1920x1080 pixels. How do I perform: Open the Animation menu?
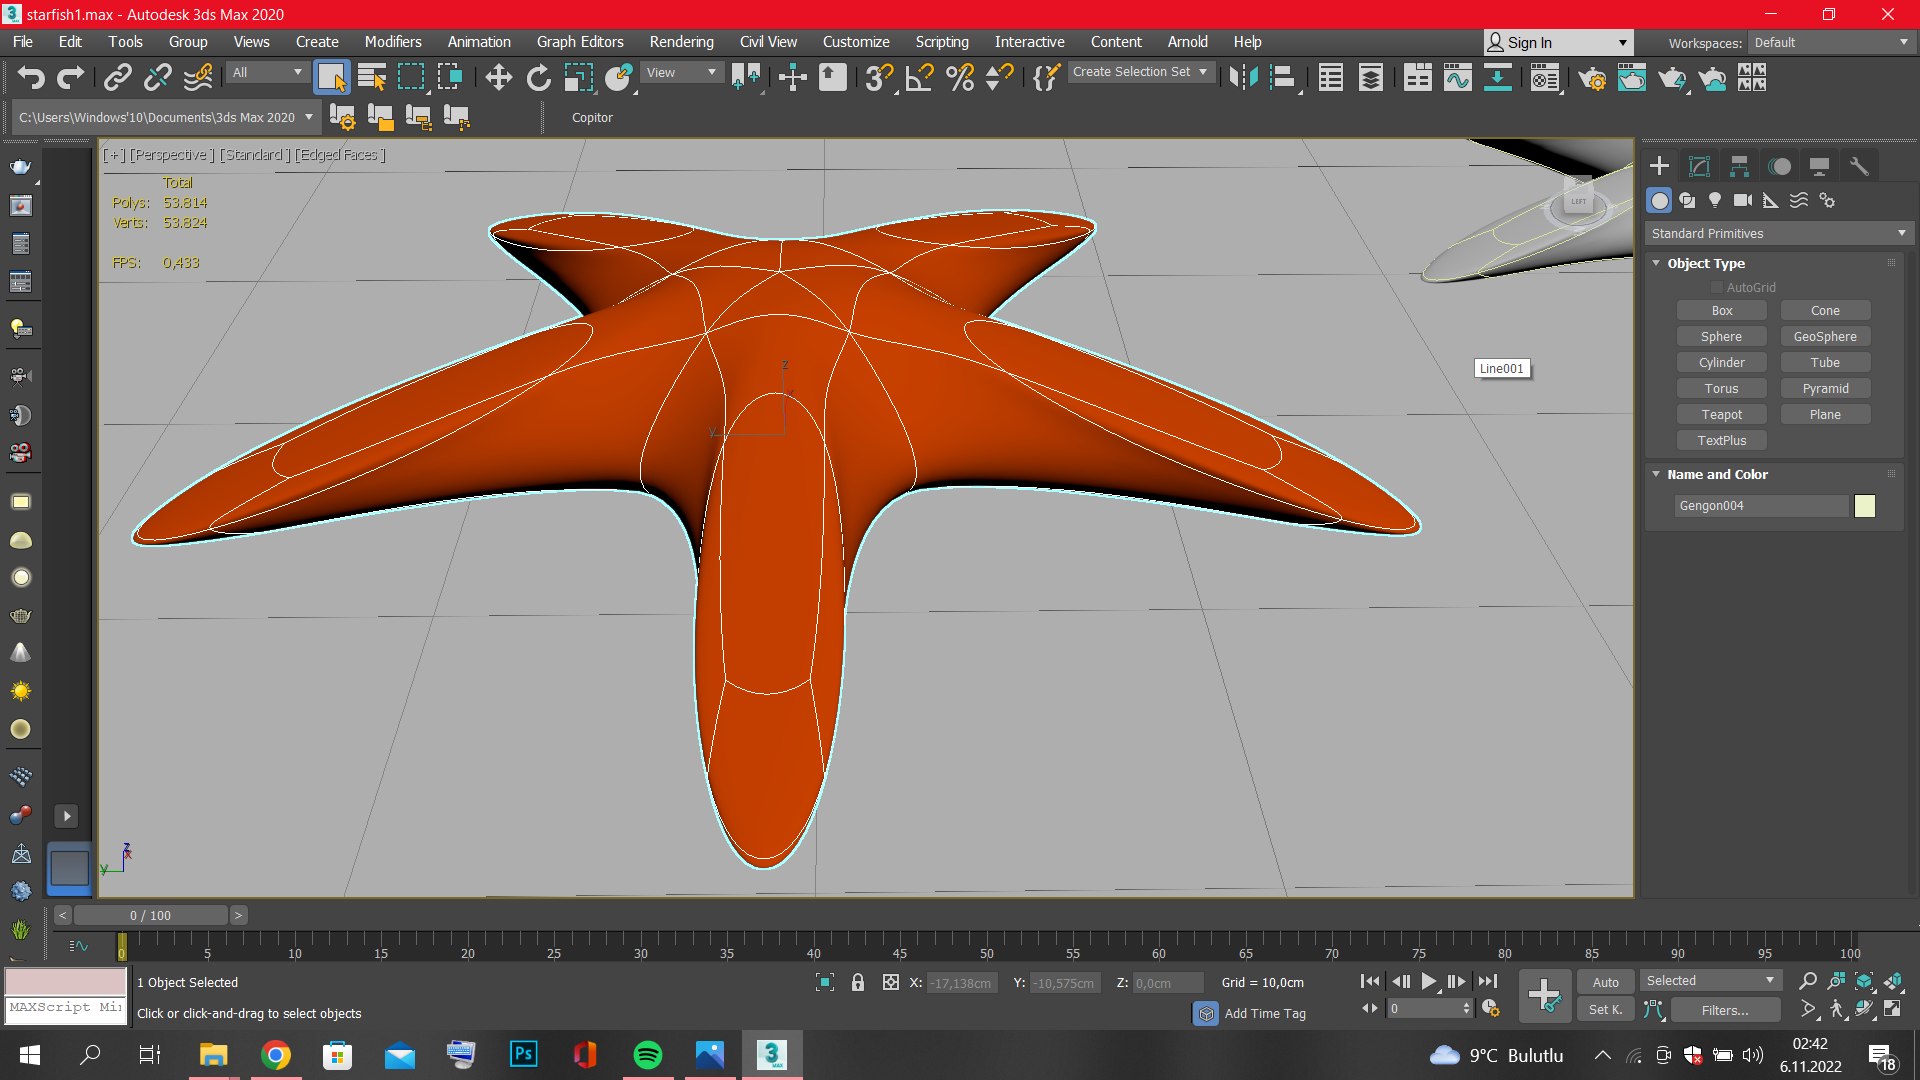point(479,42)
